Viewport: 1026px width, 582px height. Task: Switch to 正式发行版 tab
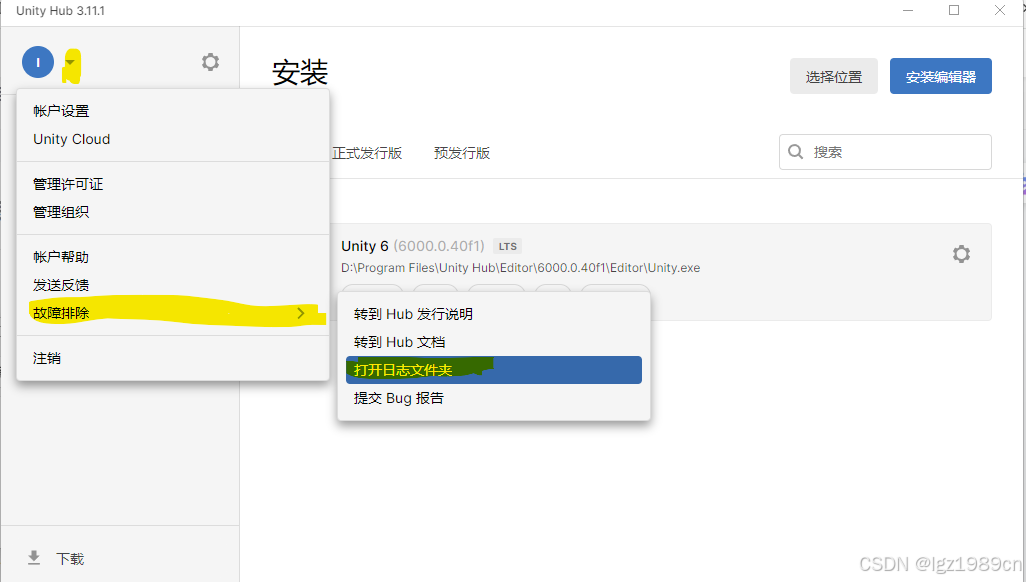[367, 153]
